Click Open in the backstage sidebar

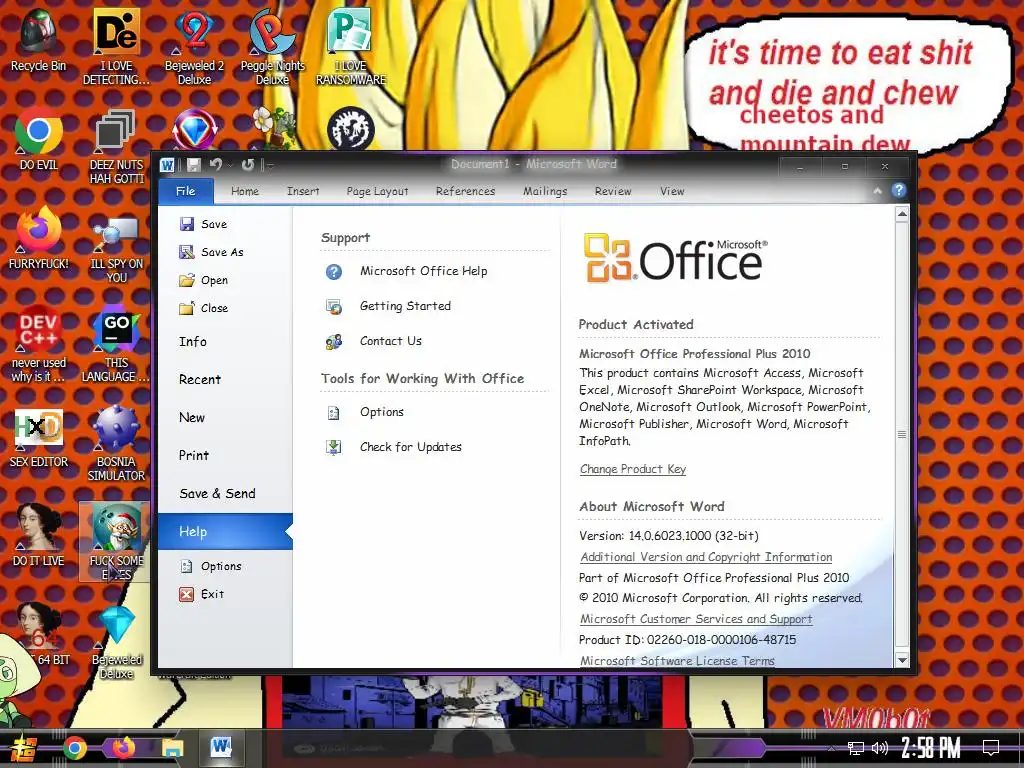coord(204,280)
